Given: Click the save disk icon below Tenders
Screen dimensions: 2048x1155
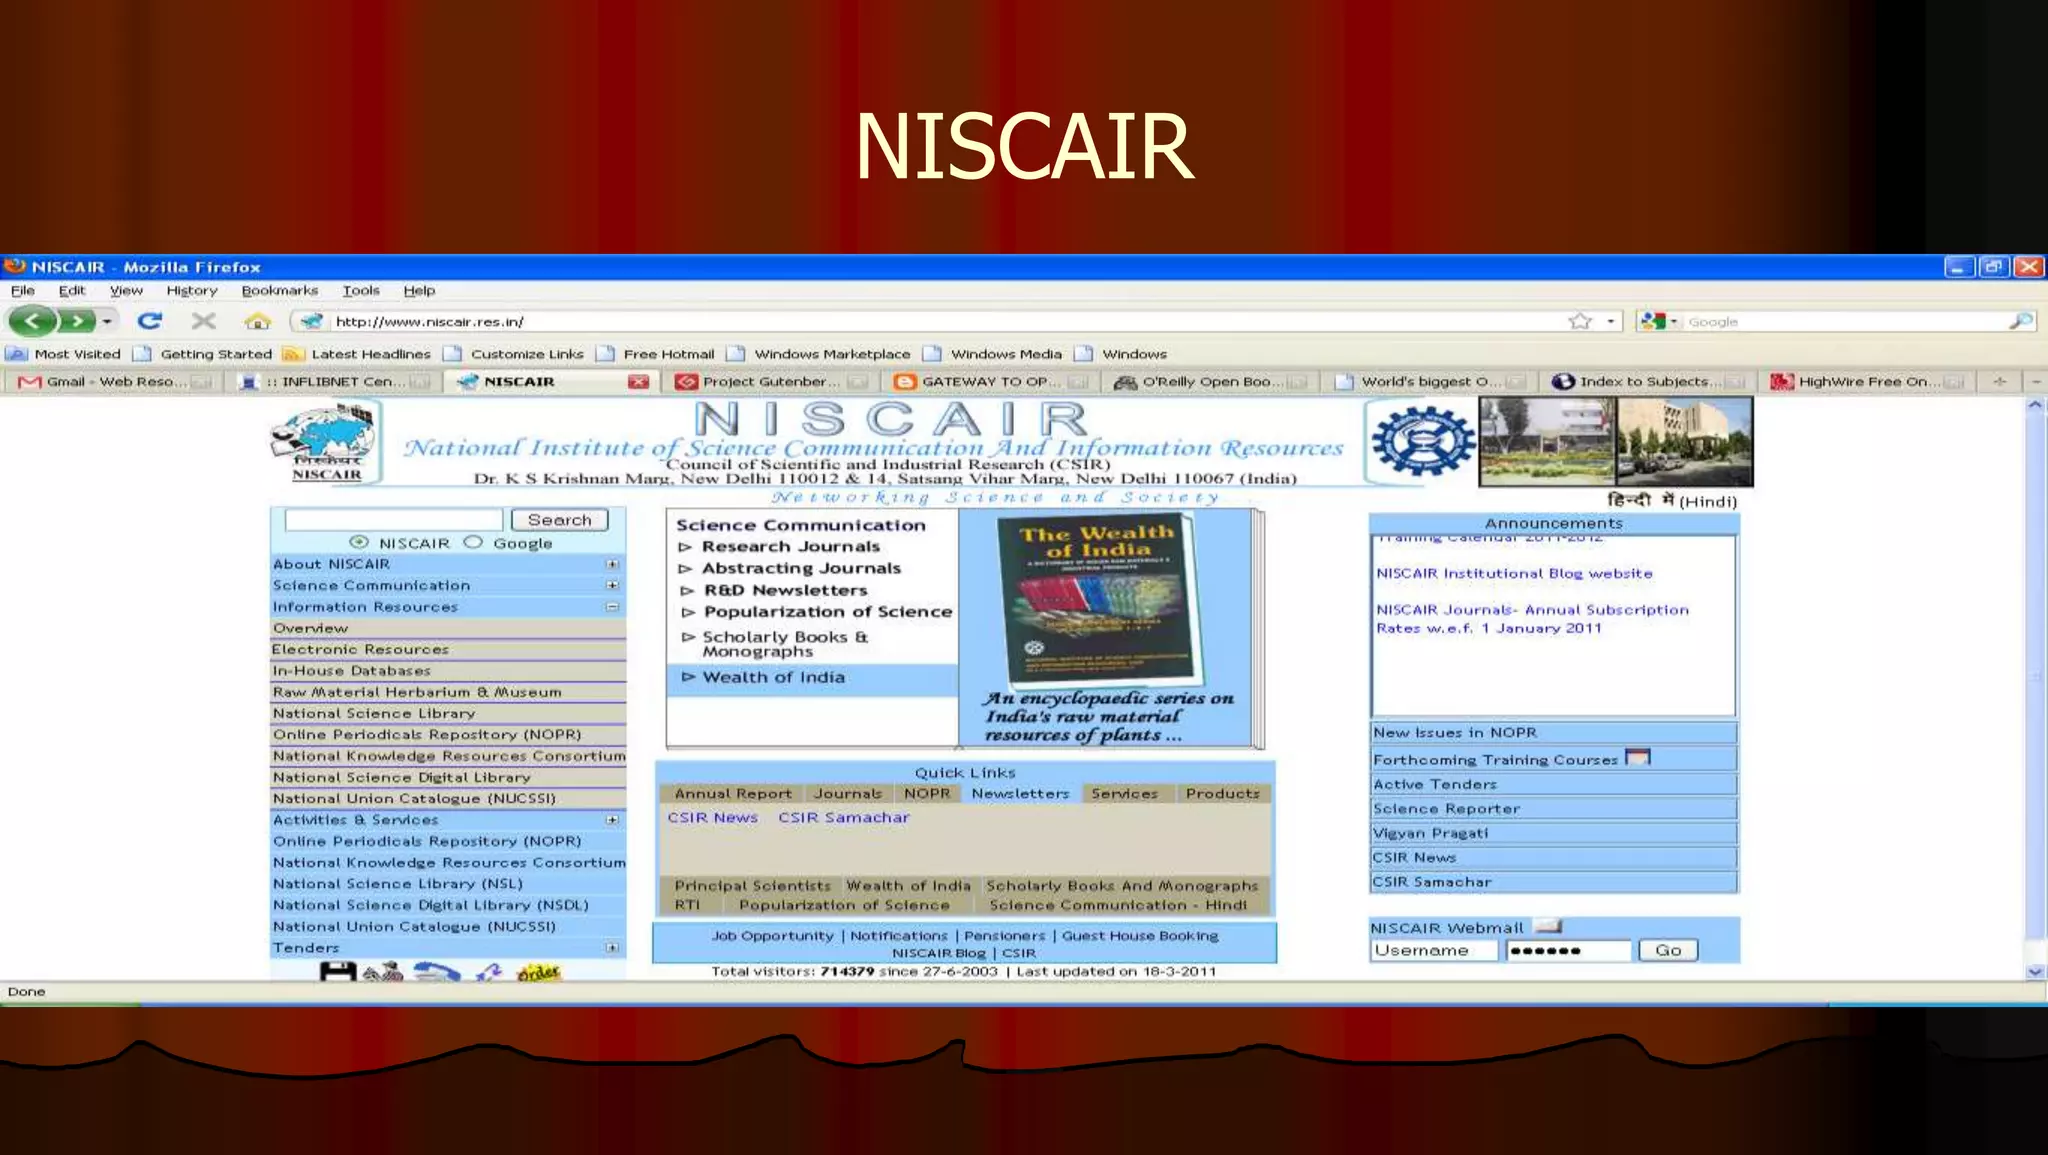Looking at the screenshot, I should click(x=338, y=971).
